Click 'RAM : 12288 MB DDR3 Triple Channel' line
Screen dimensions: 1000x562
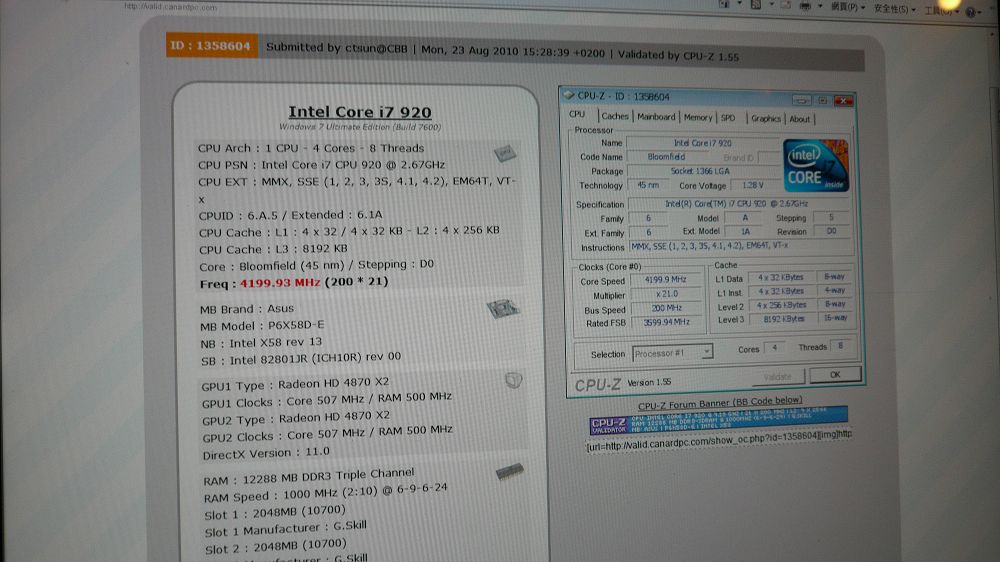tap(309, 477)
